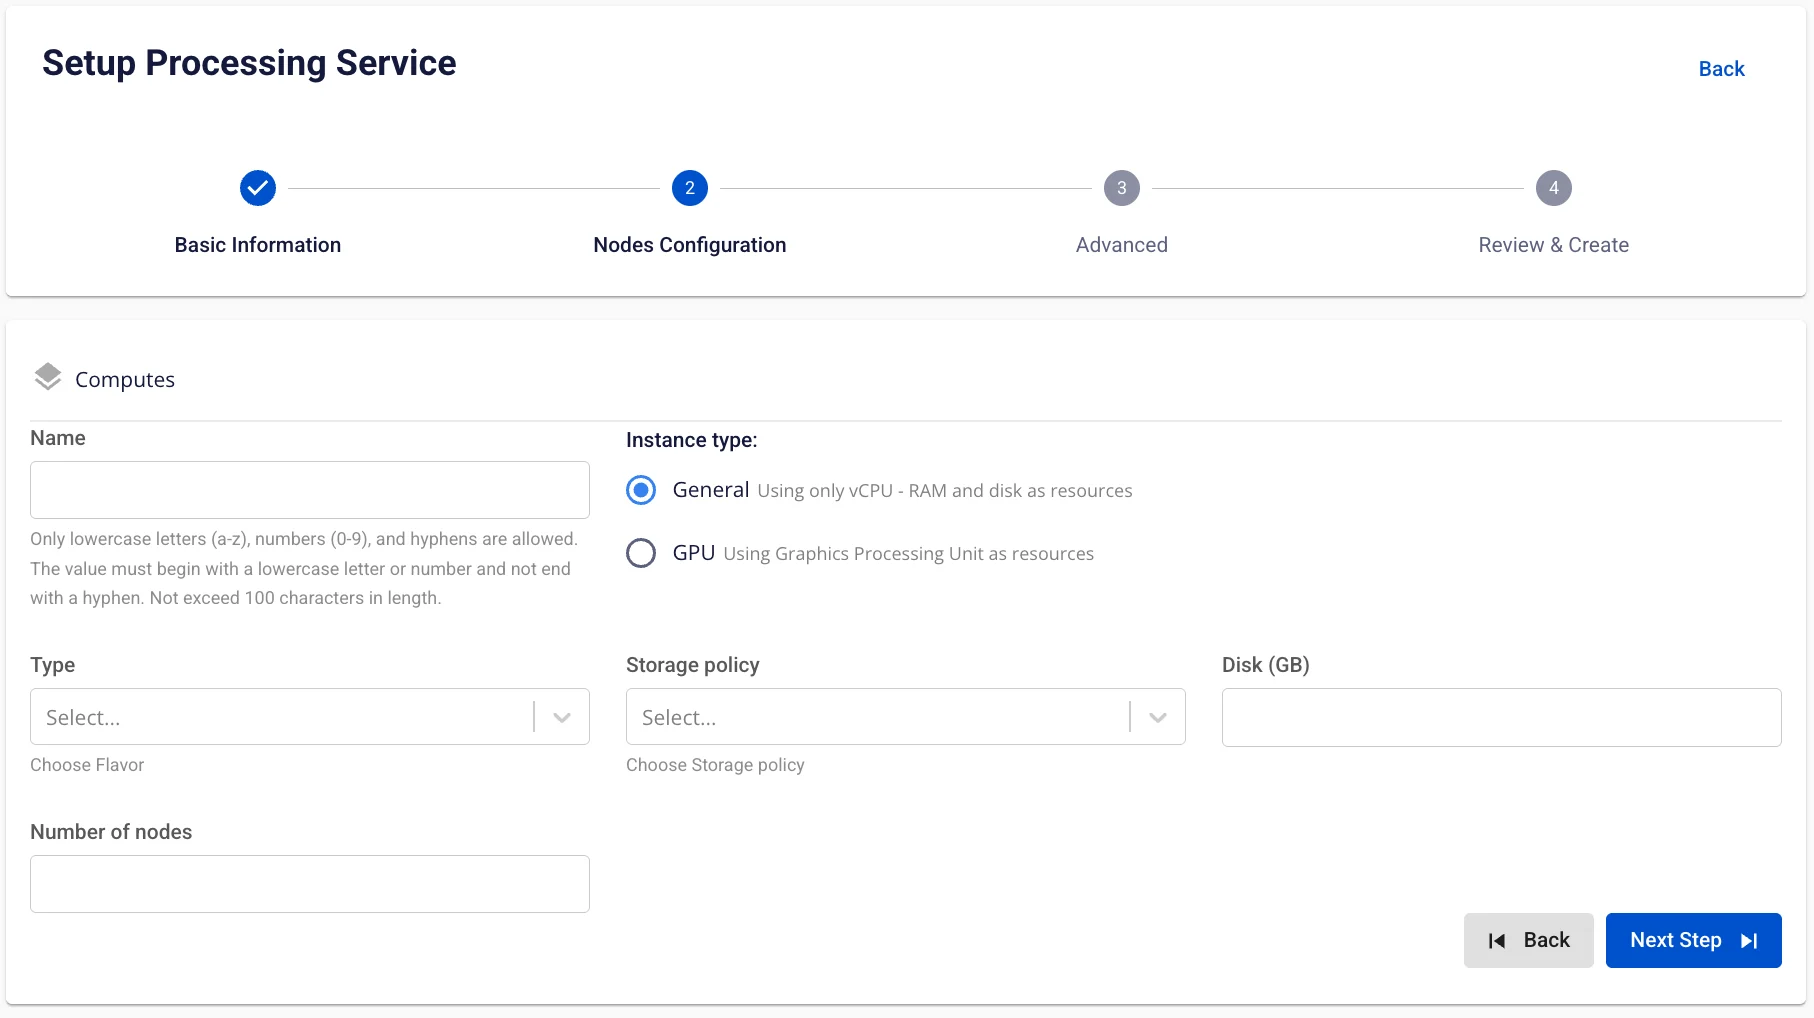This screenshot has width=1814, height=1018.
Task: Open the Storage policy dropdown
Action: (x=906, y=717)
